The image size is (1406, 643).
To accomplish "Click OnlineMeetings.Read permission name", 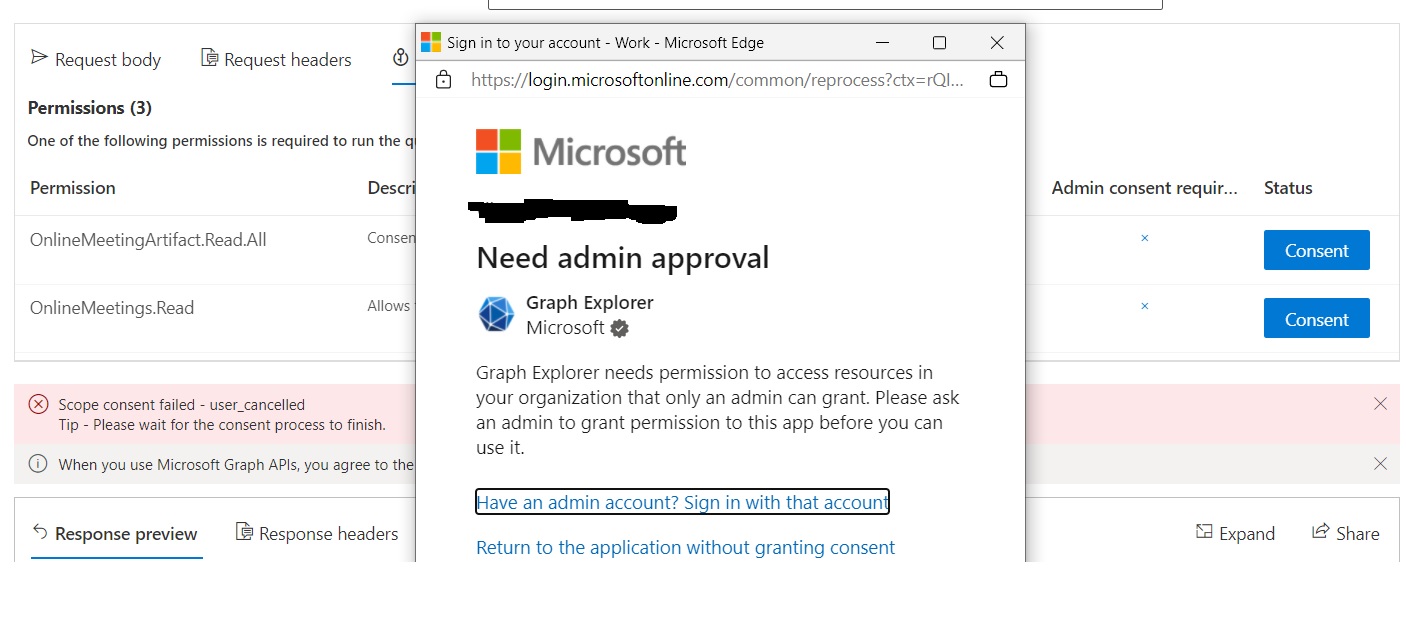I will point(112,308).
